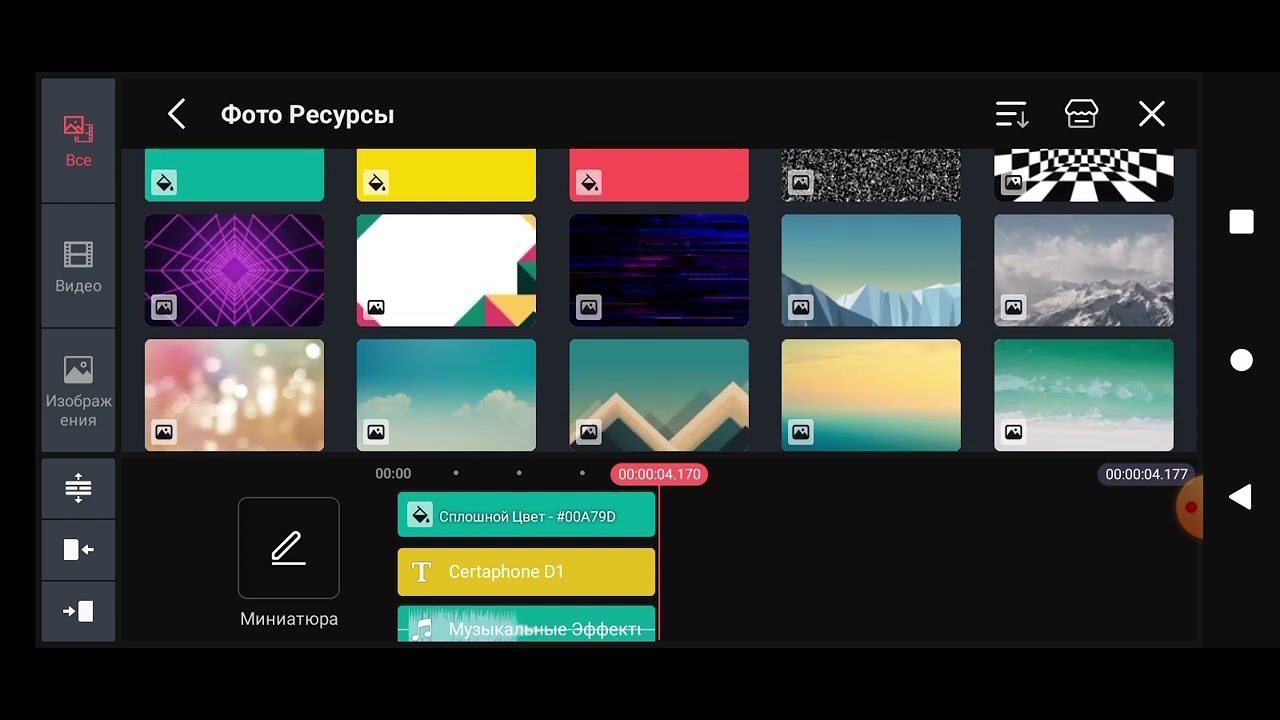Select the Музыкальные Эффекты audio track
This screenshot has width=1280, height=720.
click(527, 623)
